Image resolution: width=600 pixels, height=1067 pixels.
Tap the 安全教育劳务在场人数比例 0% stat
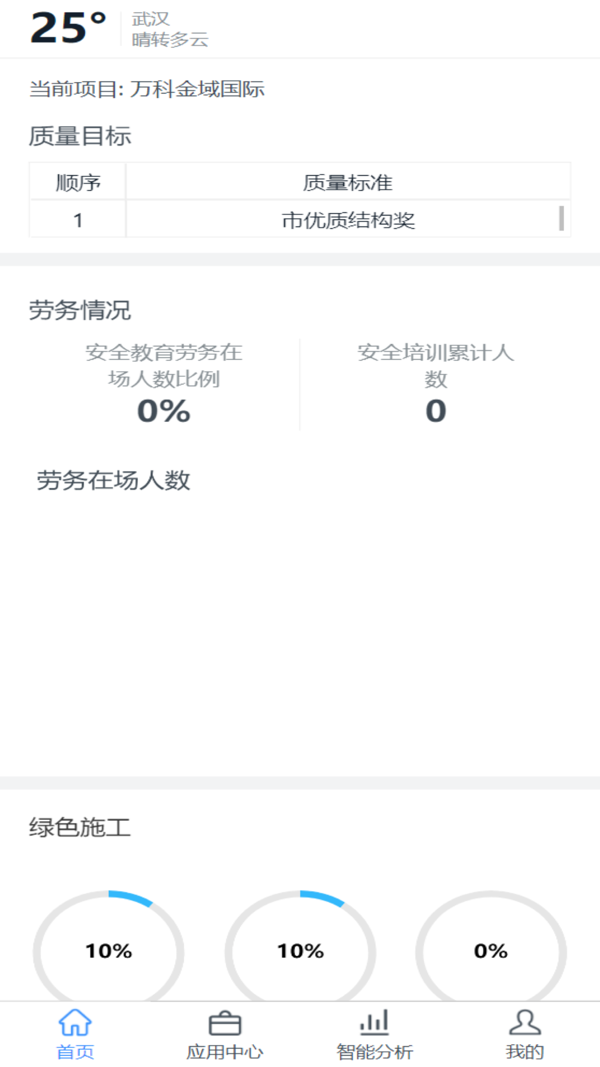pyautogui.click(x=164, y=385)
